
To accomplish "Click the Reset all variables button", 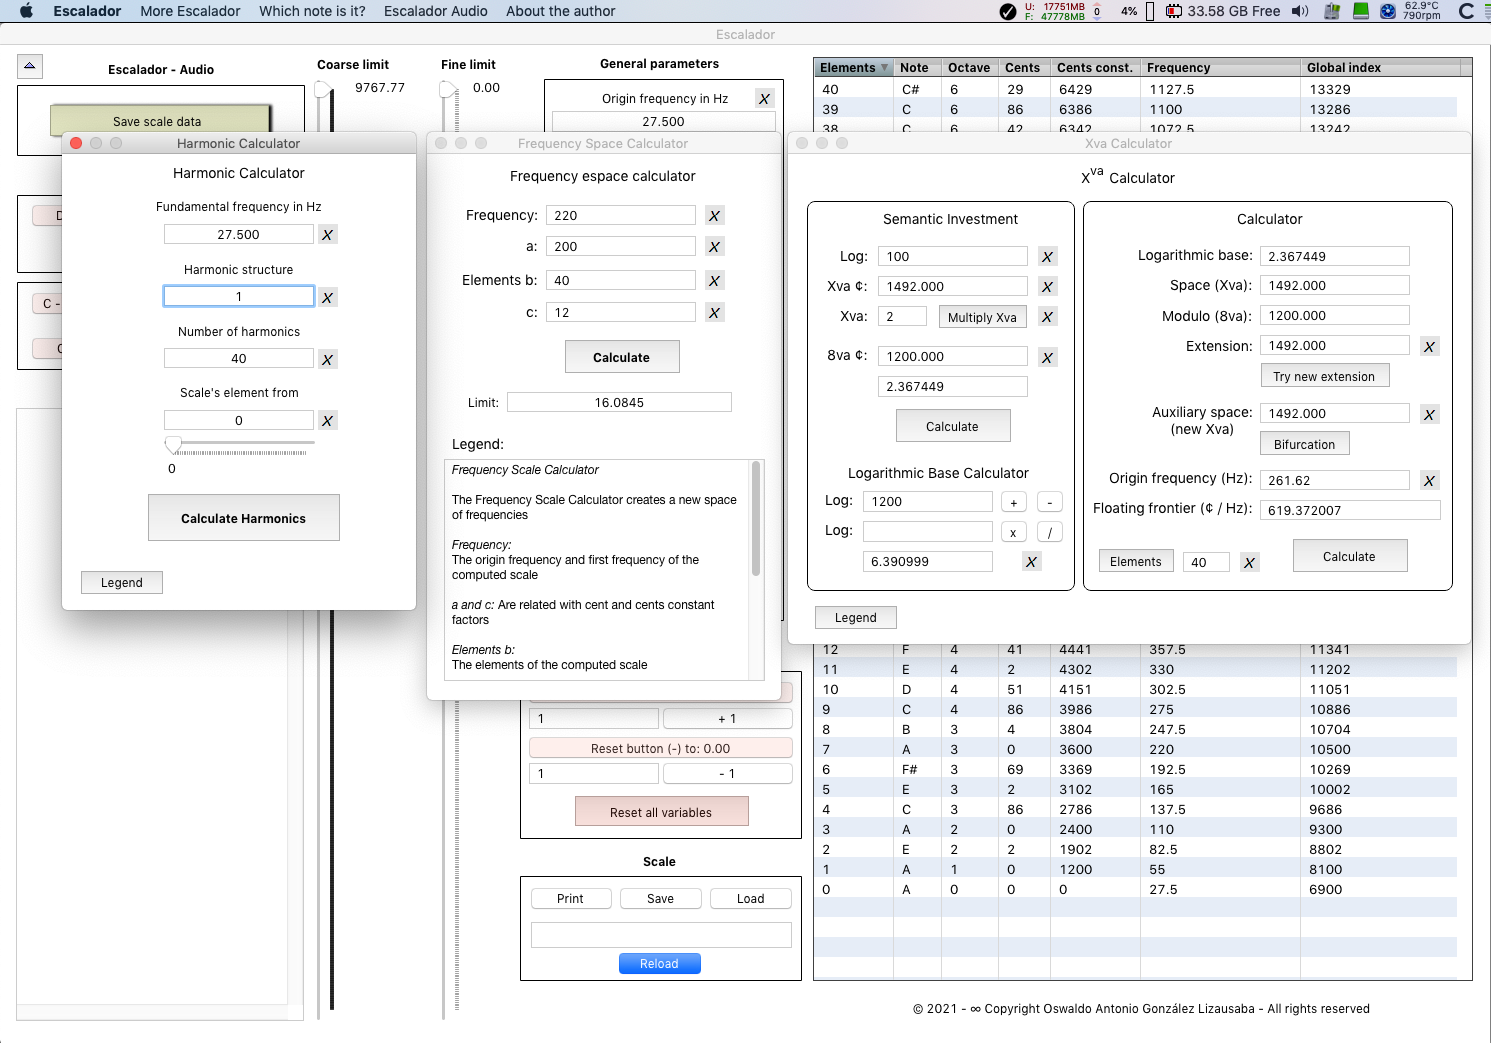I will point(661,812).
